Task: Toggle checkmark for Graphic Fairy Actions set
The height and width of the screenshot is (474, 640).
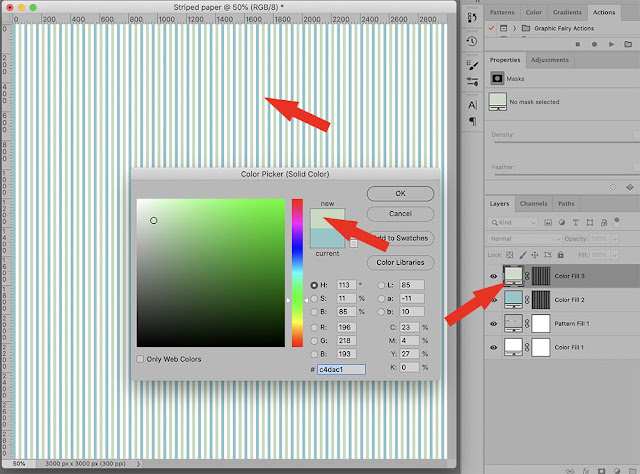Action: (x=491, y=28)
